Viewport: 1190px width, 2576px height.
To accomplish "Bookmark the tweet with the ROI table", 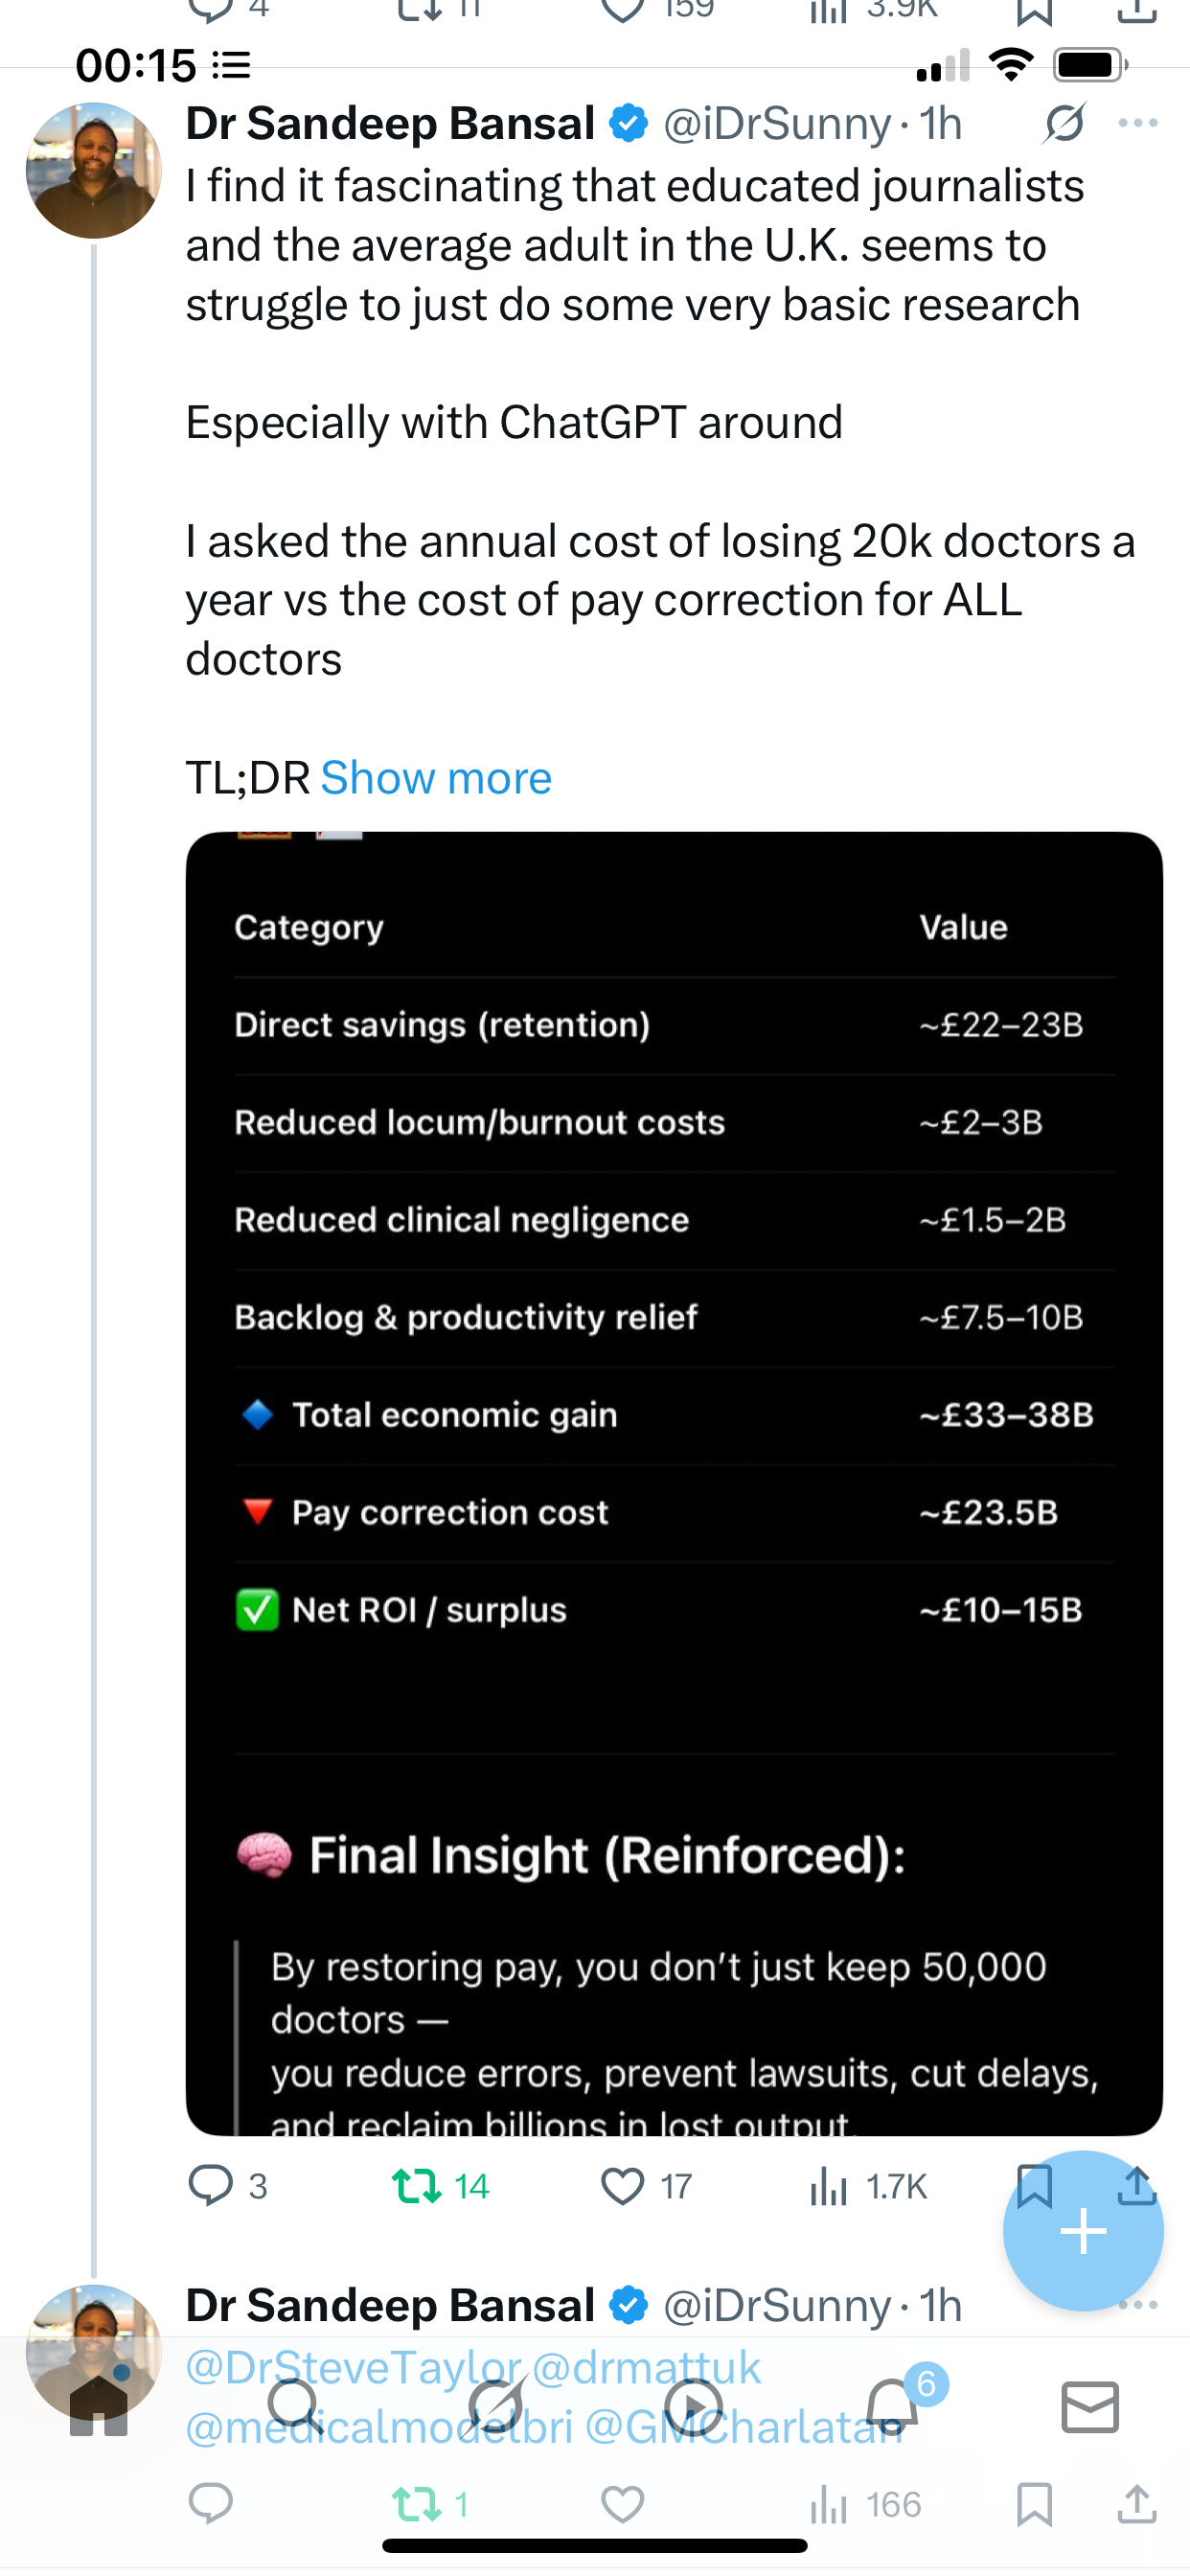I will tap(1034, 2186).
